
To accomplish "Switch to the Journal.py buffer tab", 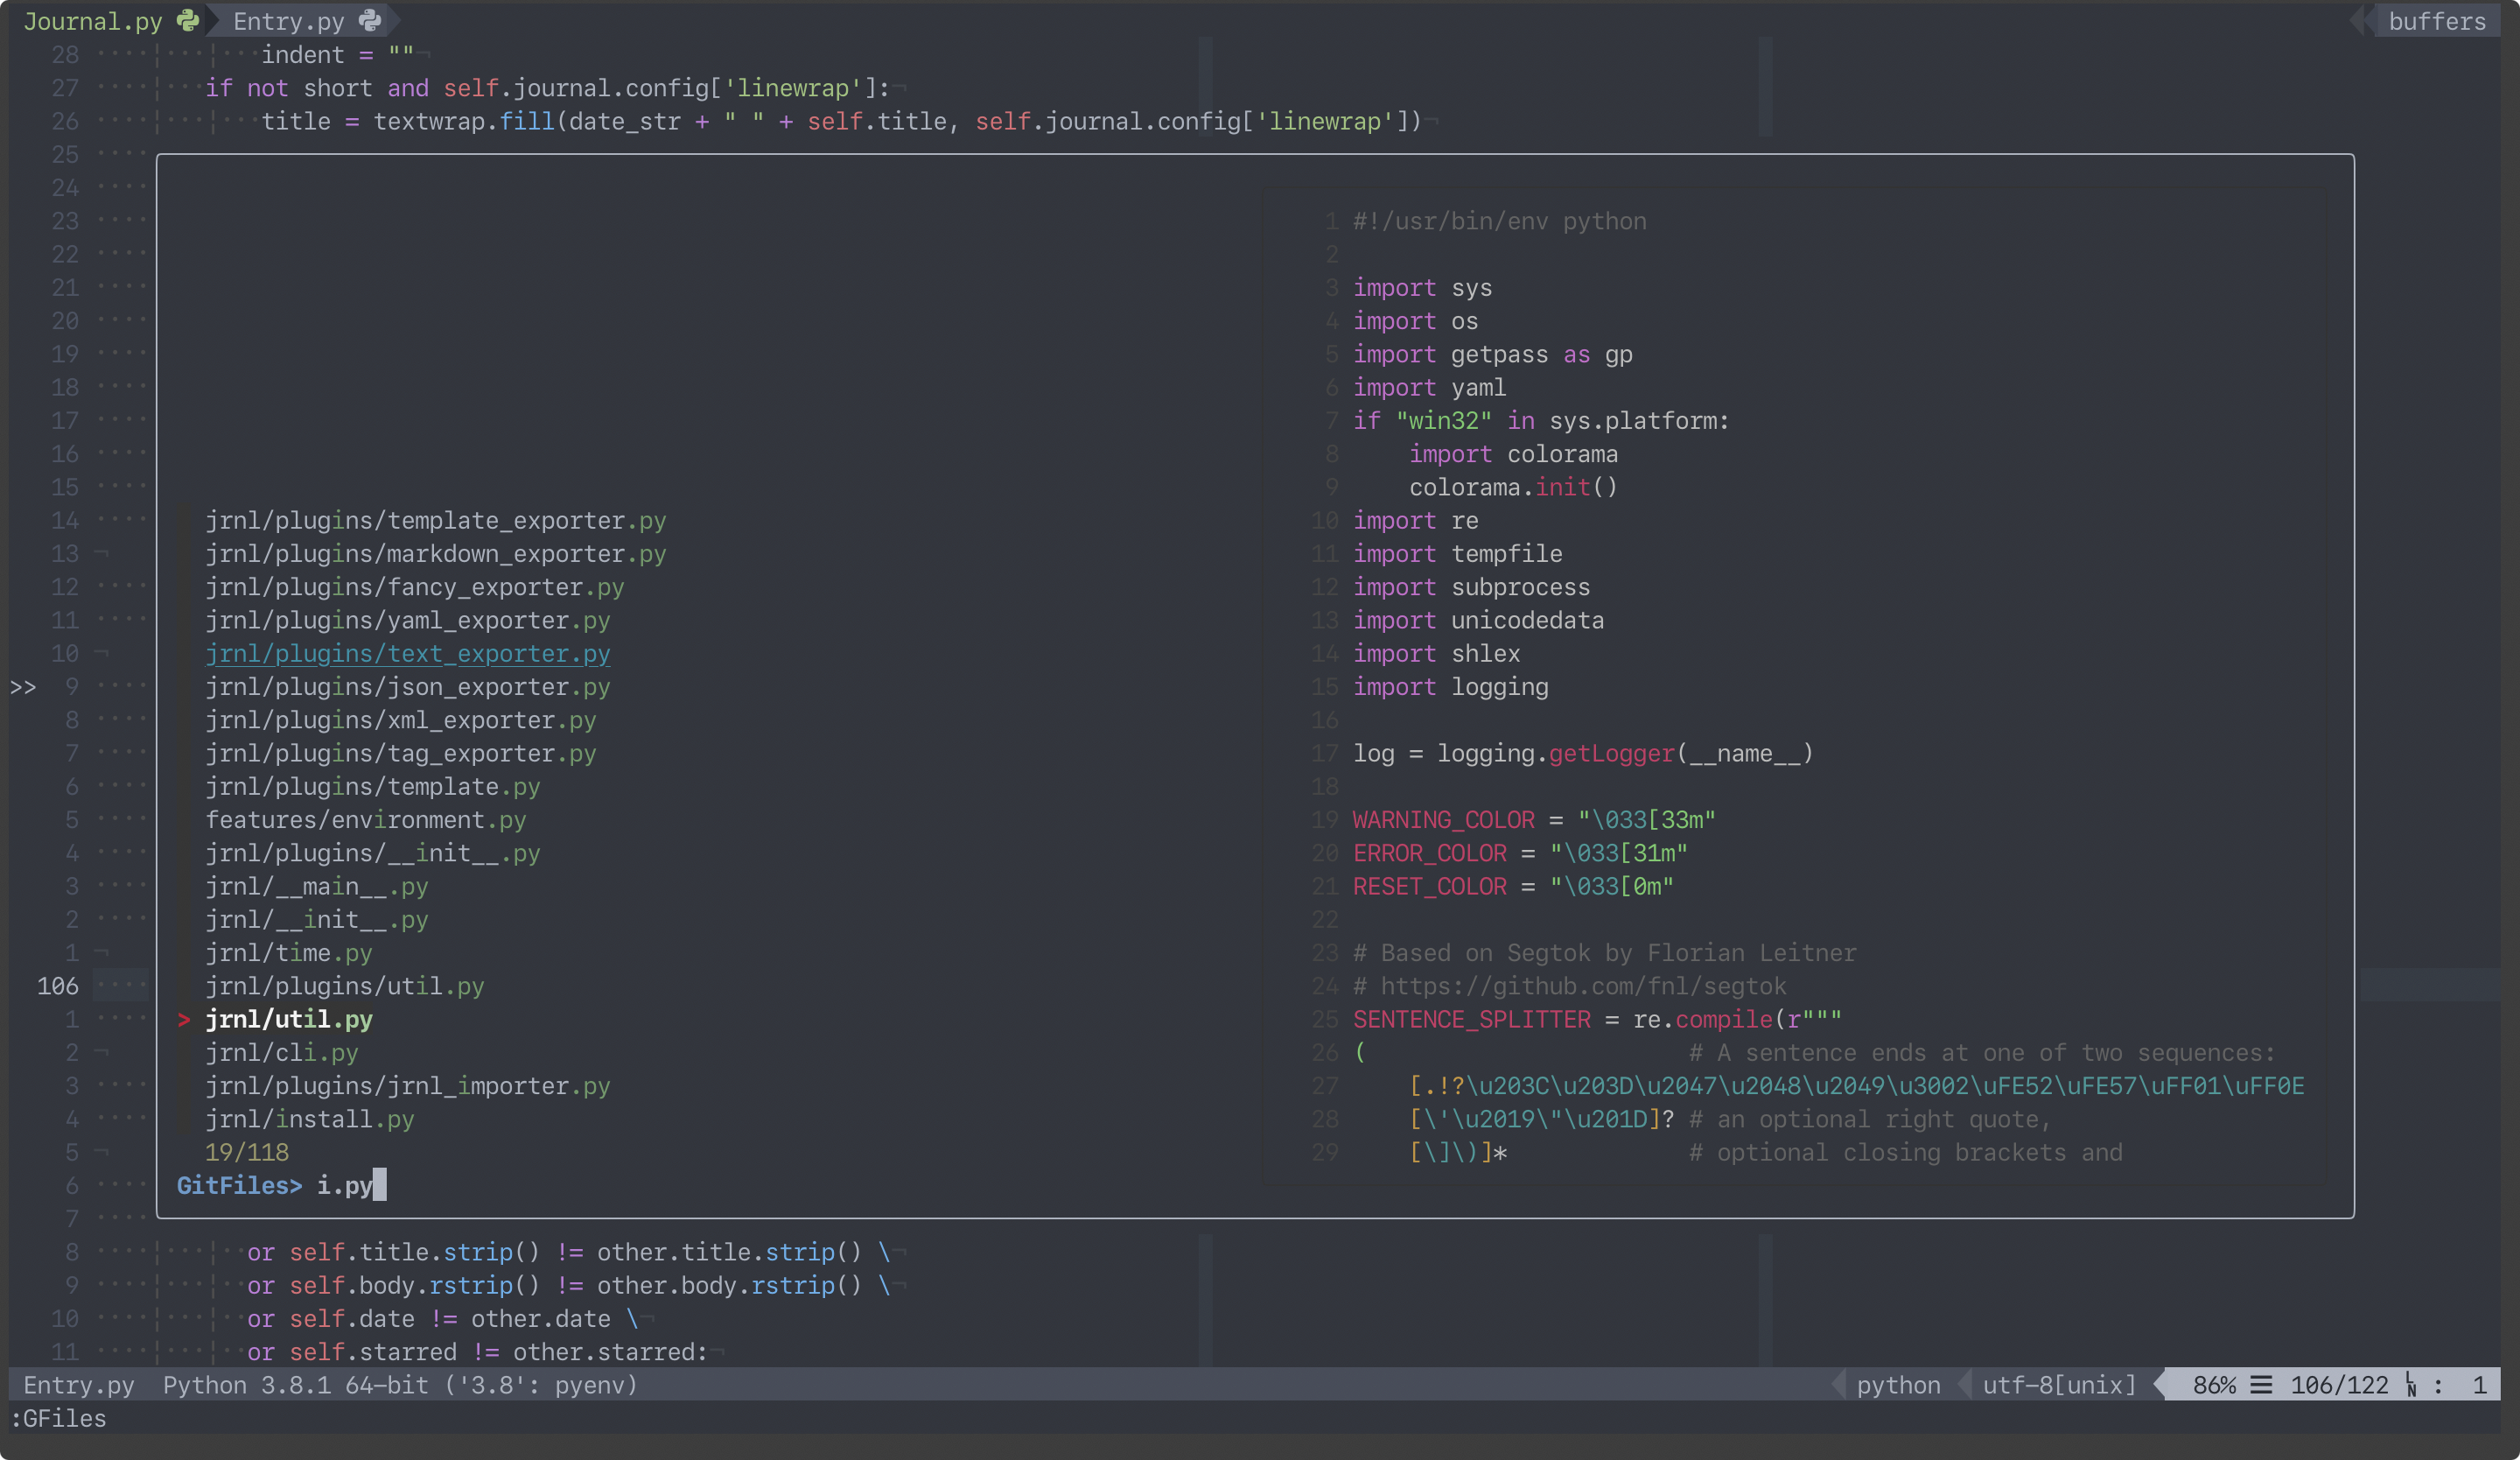I will [92, 21].
